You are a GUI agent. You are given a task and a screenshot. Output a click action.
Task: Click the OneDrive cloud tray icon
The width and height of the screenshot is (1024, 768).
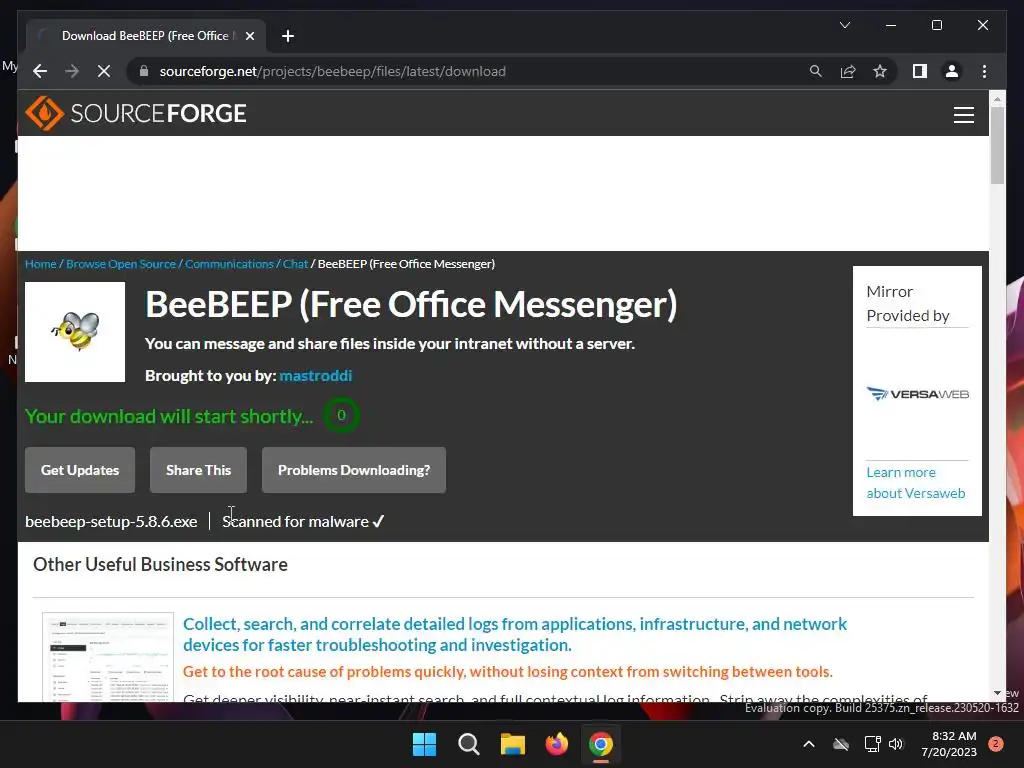click(x=841, y=744)
